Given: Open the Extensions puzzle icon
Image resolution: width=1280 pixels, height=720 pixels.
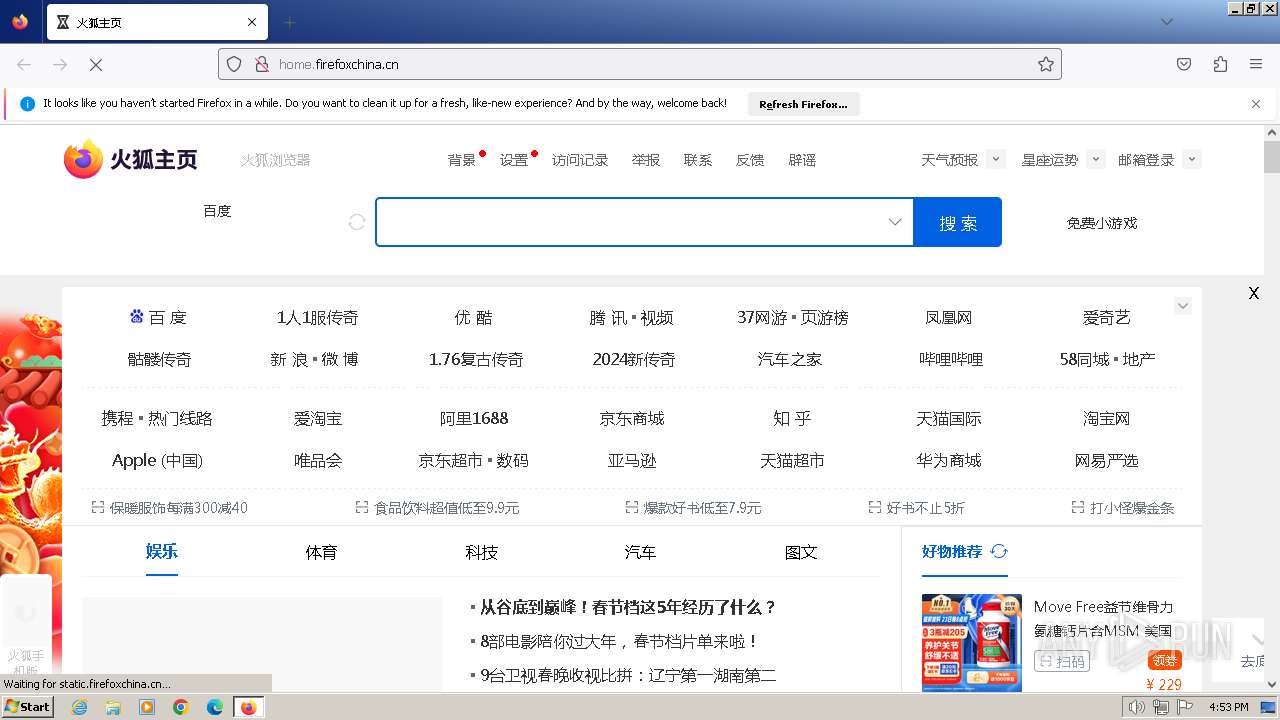Looking at the screenshot, I should [1220, 64].
